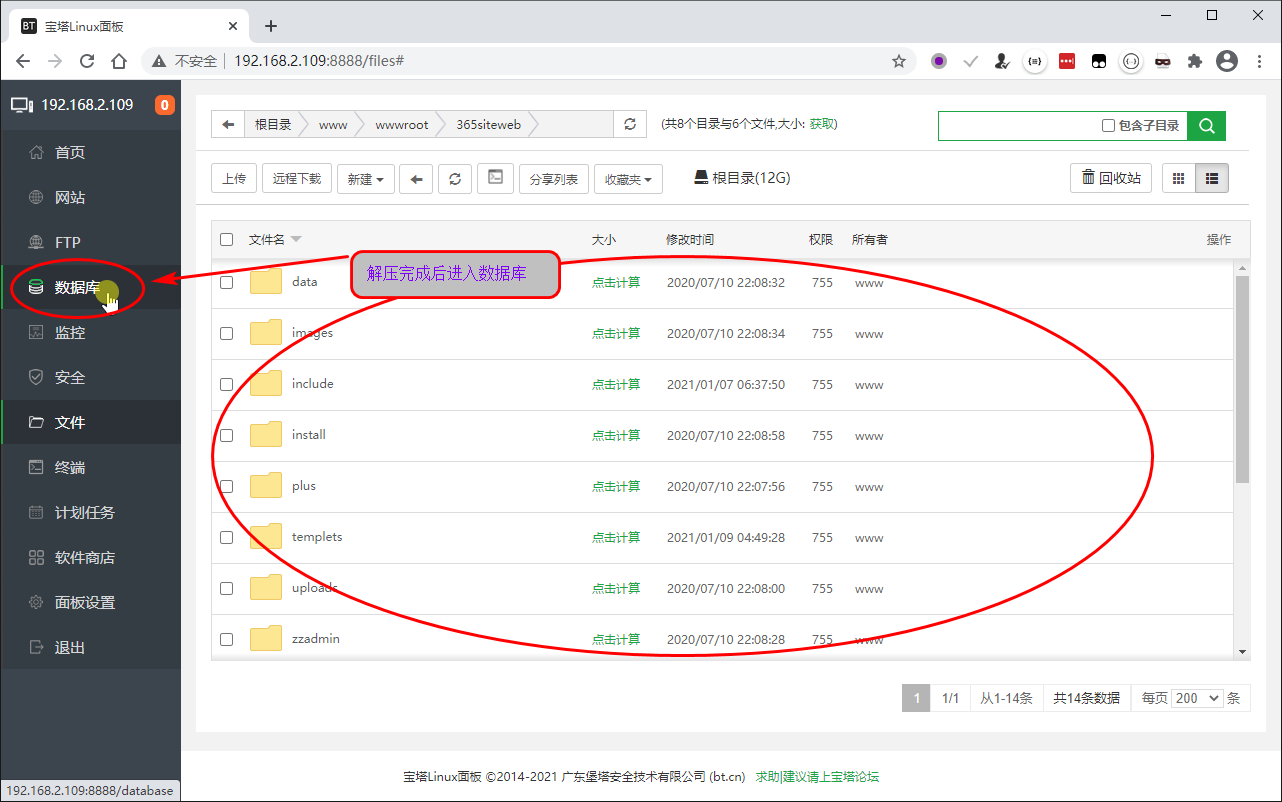Check the box for the uploads folder
1282x802 pixels.
tap(226, 588)
